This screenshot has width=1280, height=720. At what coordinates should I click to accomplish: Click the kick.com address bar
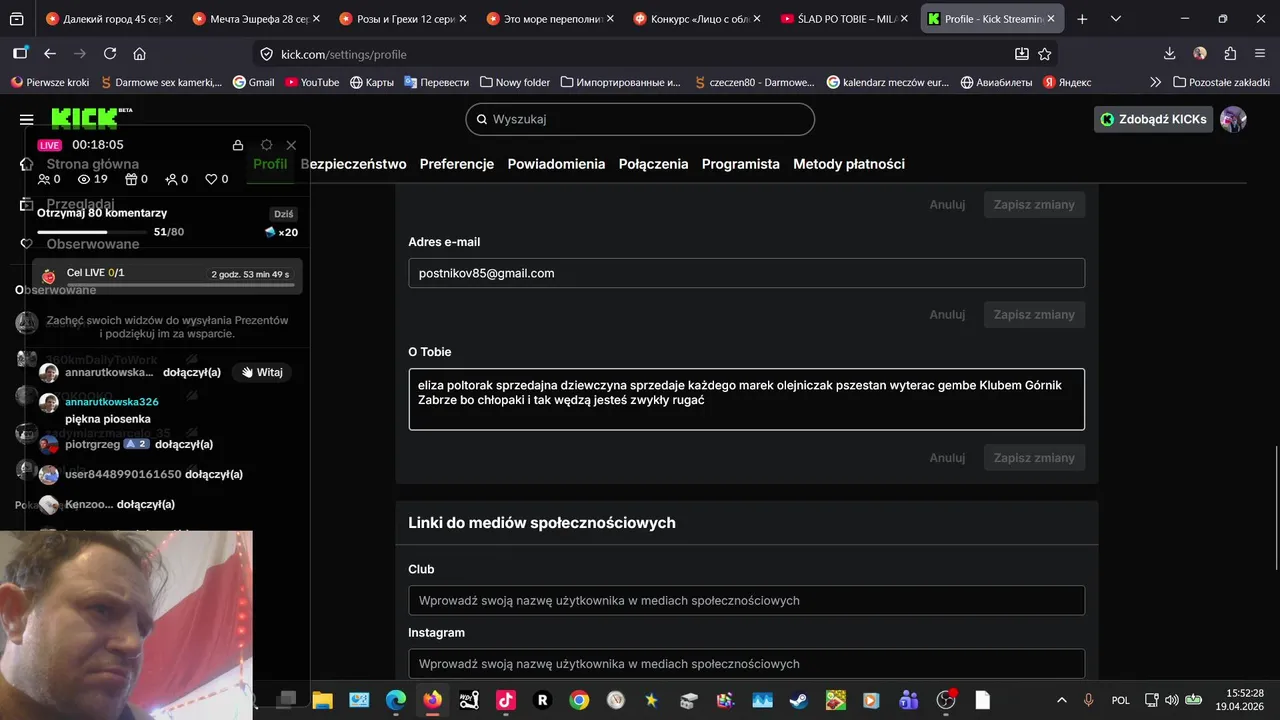click(x=640, y=54)
